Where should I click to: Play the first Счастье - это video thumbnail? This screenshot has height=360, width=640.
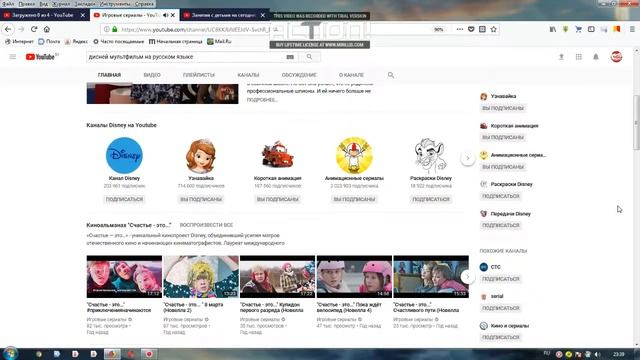click(x=124, y=277)
